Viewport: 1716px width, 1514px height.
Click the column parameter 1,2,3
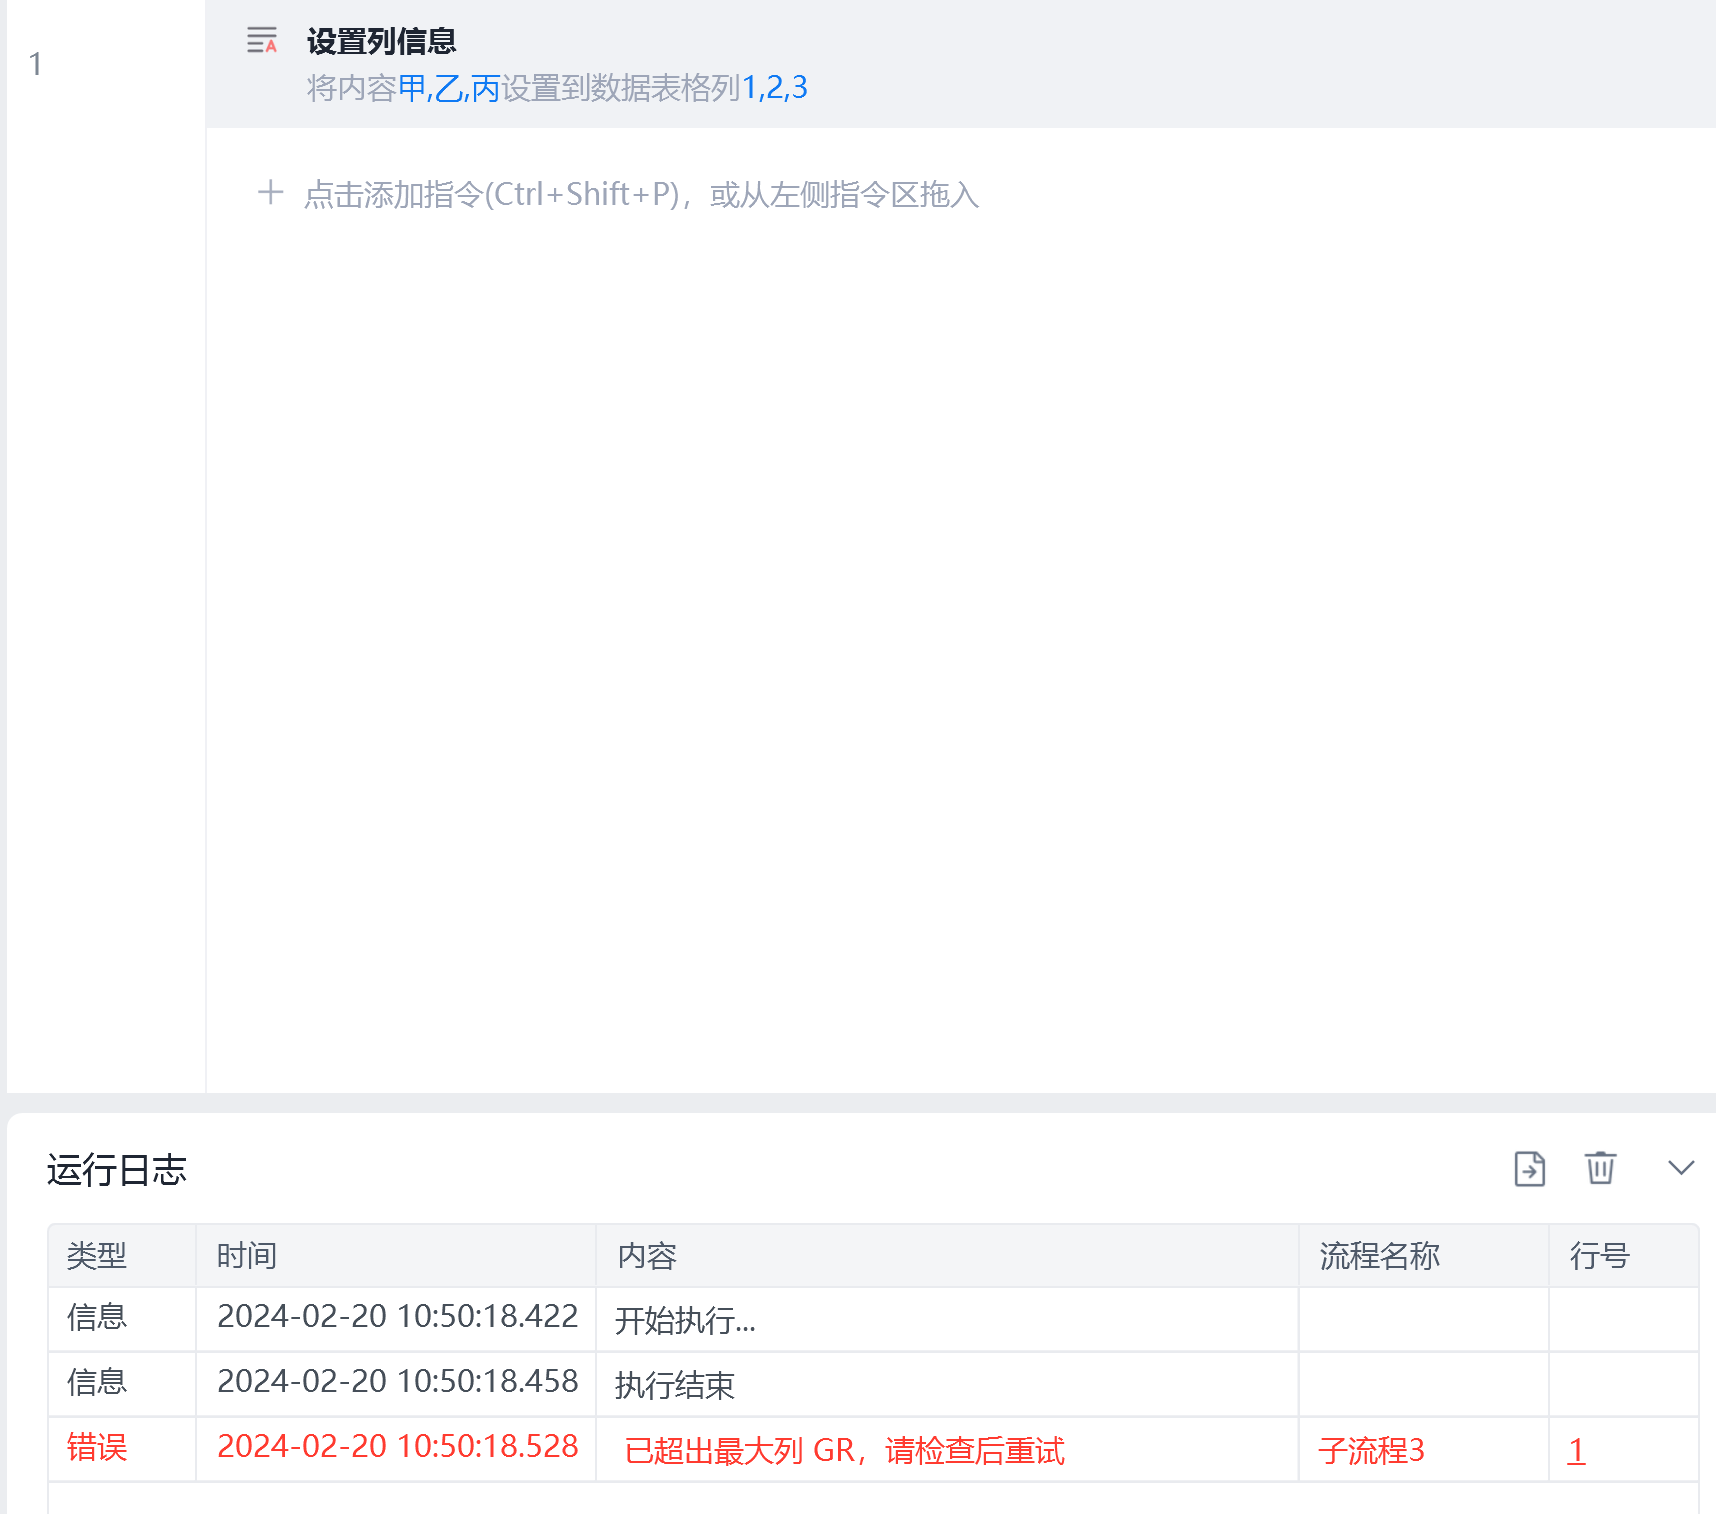pos(774,88)
